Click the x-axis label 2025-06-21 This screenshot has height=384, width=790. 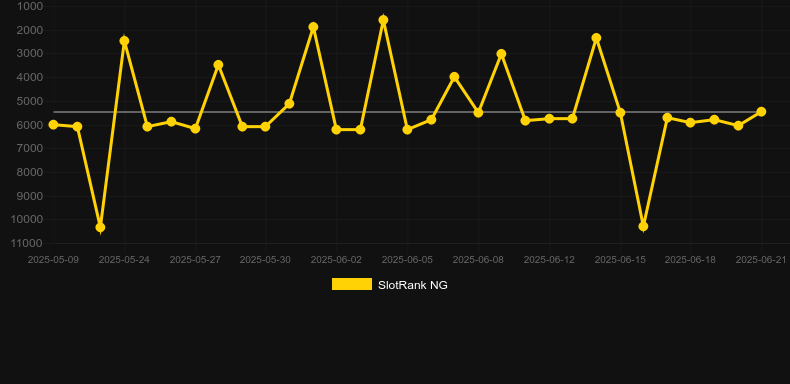761,260
